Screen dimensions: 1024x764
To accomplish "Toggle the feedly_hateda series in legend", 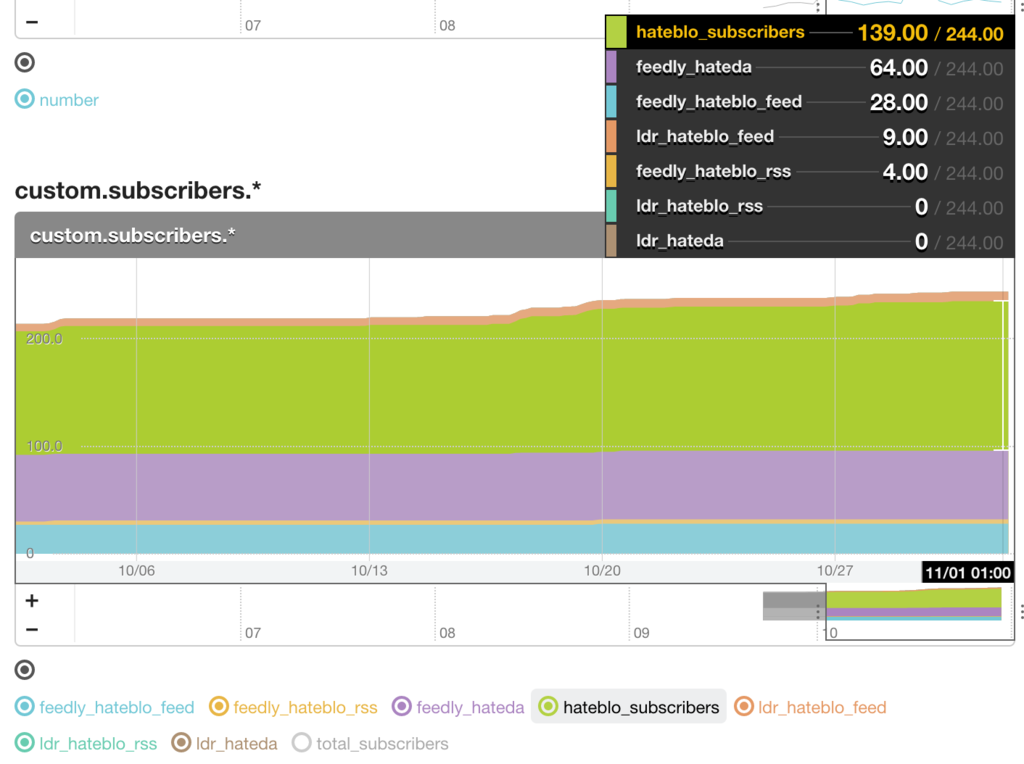I will coord(458,707).
